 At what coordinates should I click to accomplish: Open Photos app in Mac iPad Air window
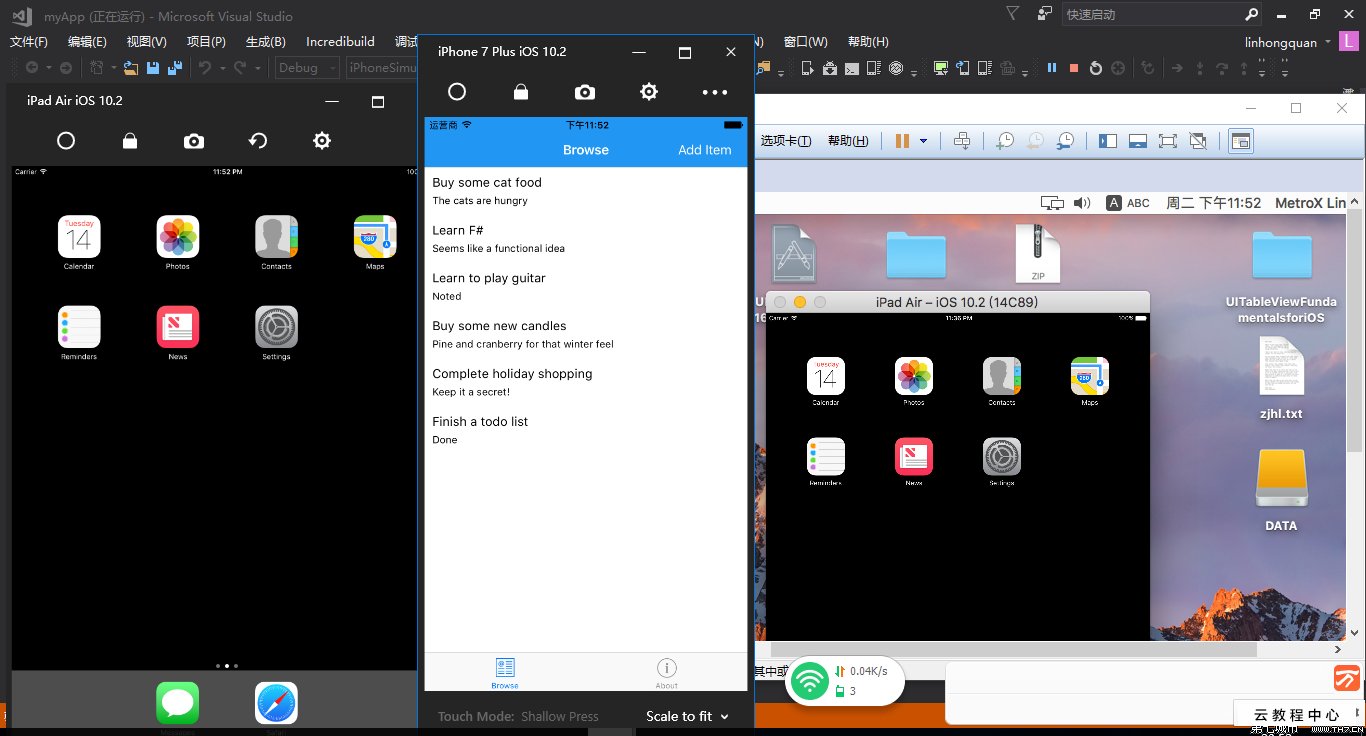click(914, 376)
